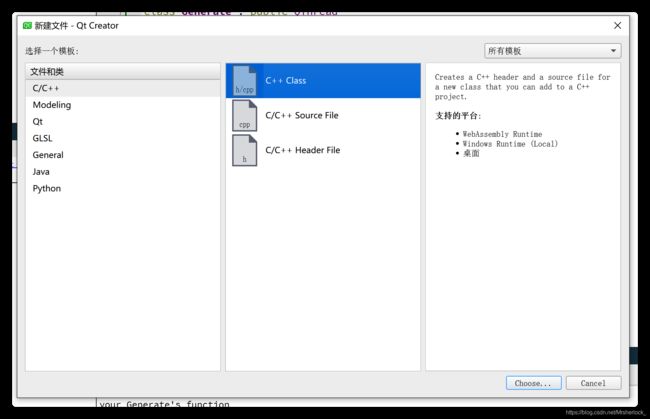This screenshot has height=419, width=650.
Task: Click the WebAssembly Runtime platform entry
Action: tap(502, 134)
